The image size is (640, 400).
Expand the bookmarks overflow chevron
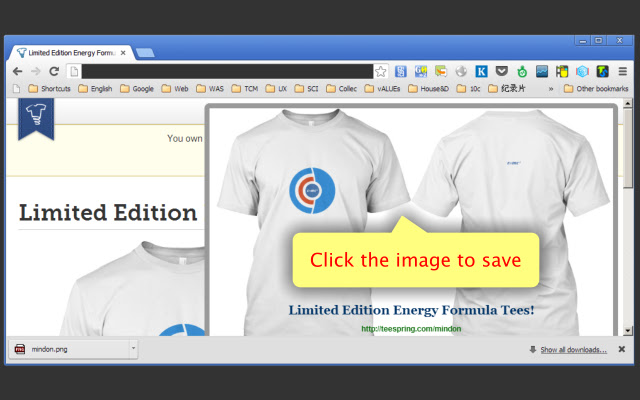coord(551,89)
